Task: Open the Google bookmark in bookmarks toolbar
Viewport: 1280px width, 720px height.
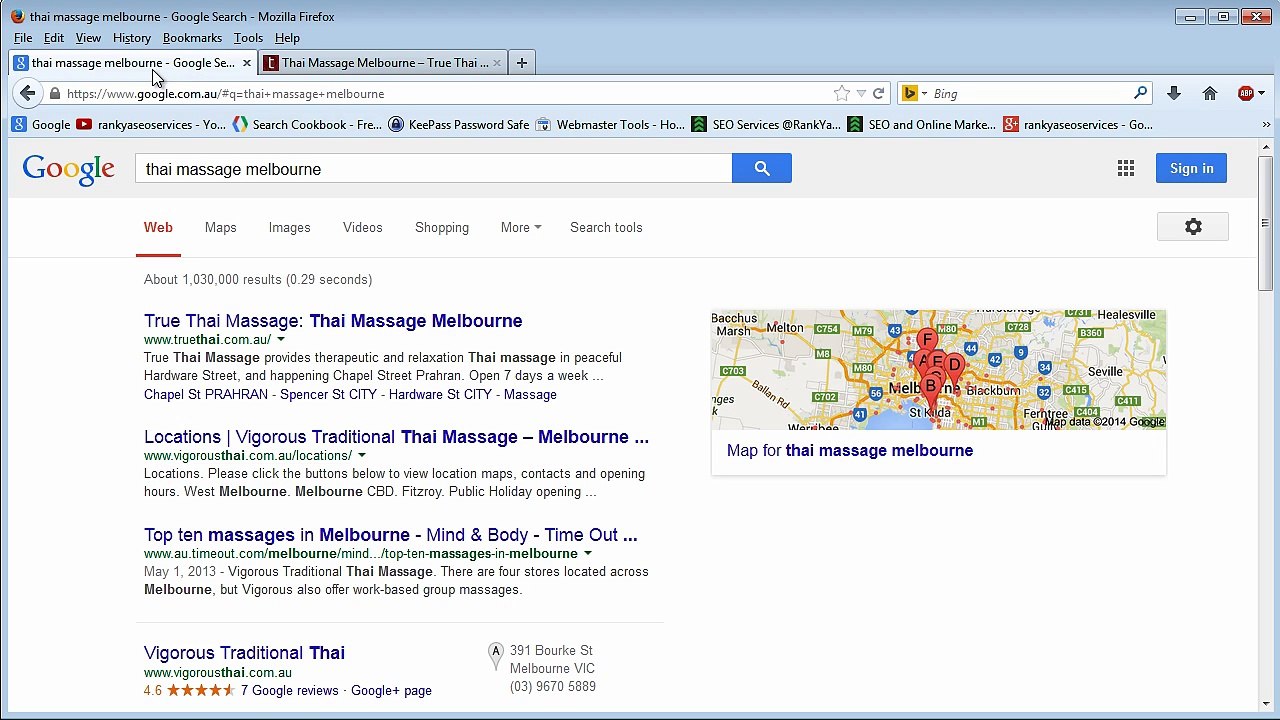Action: 41,125
